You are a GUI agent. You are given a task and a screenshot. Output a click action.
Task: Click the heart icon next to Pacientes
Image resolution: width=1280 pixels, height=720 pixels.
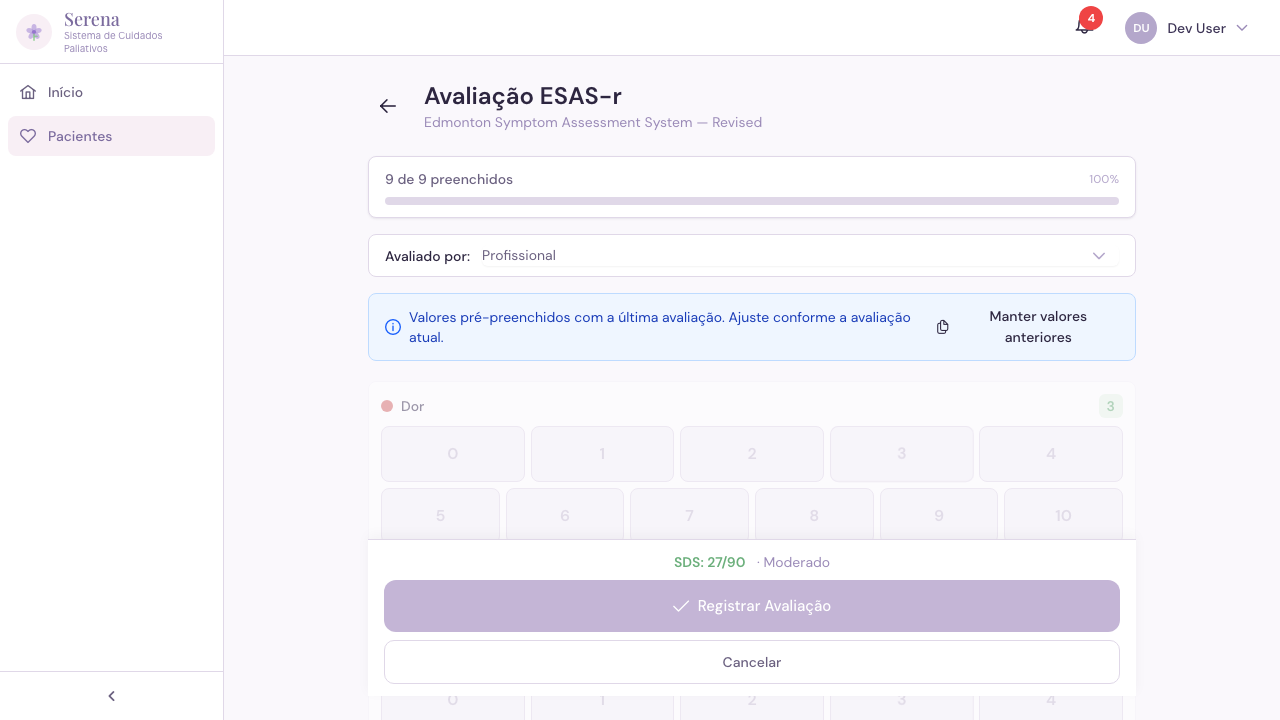click(x=28, y=136)
